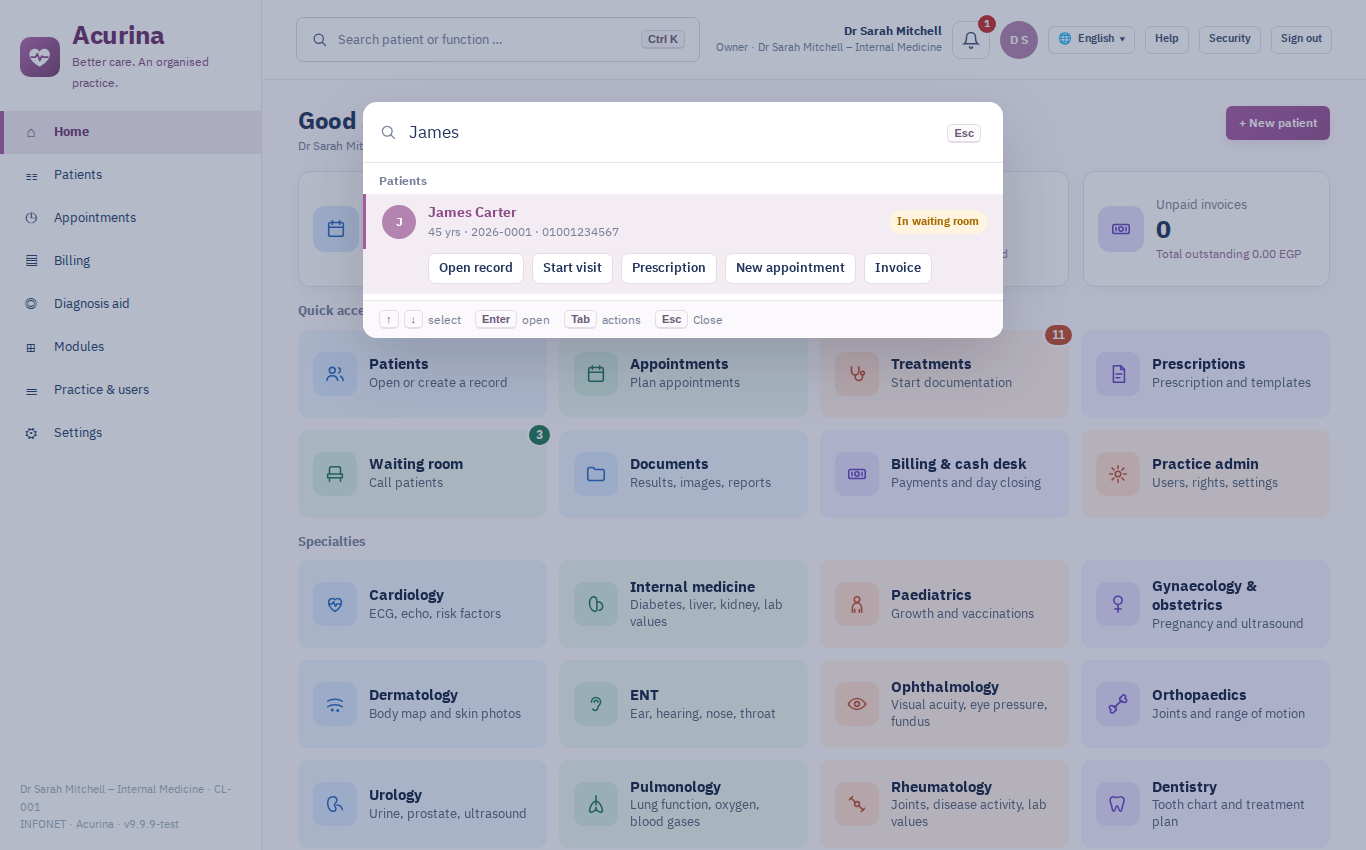Click Open record for James Carter
The image size is (1366, 850).
[476, 268]
